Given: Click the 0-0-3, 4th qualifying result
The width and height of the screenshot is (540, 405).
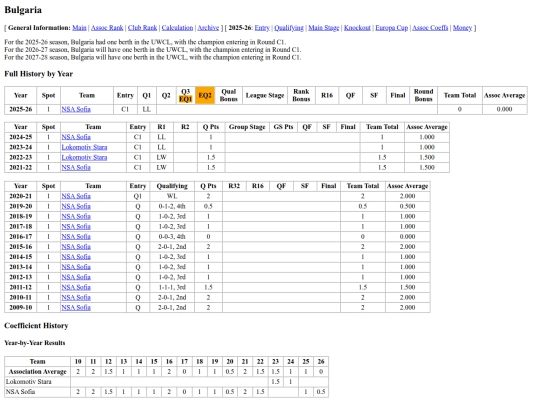Looking at the screenshot, I should pyautogui.click(x=172, y=237).
